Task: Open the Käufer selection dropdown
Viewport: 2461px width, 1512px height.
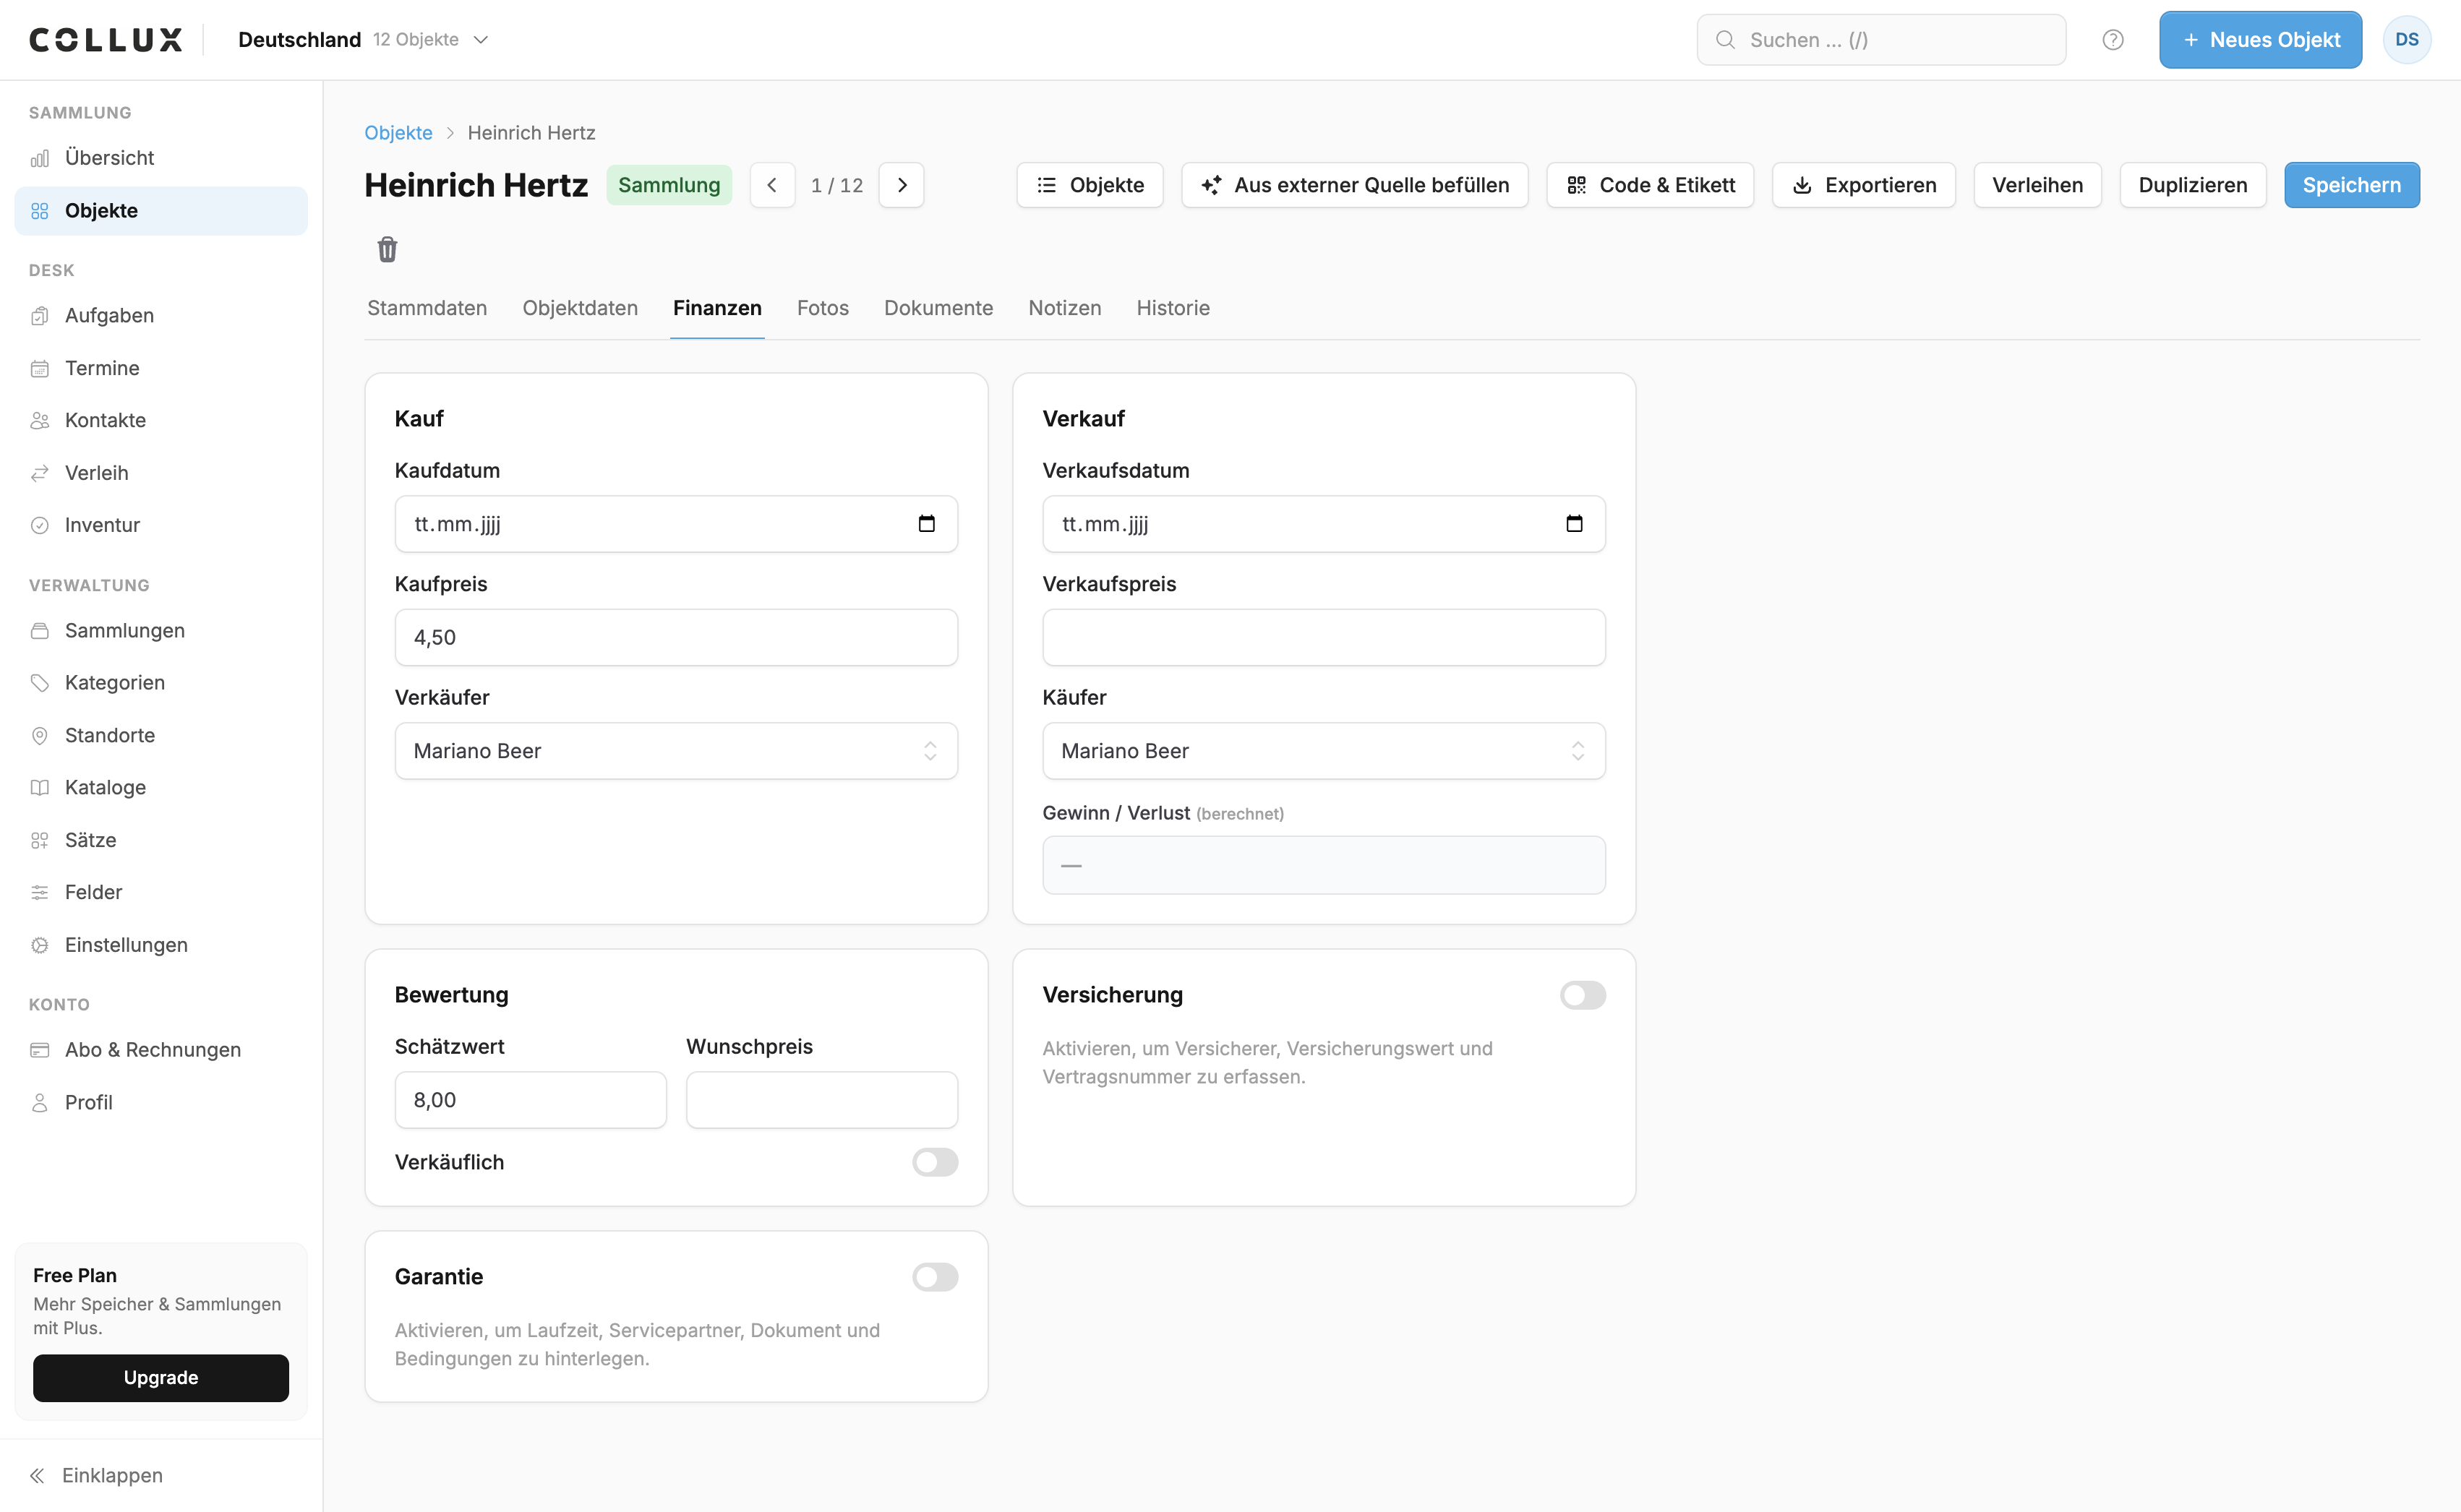Action: tap(1323, 751)
